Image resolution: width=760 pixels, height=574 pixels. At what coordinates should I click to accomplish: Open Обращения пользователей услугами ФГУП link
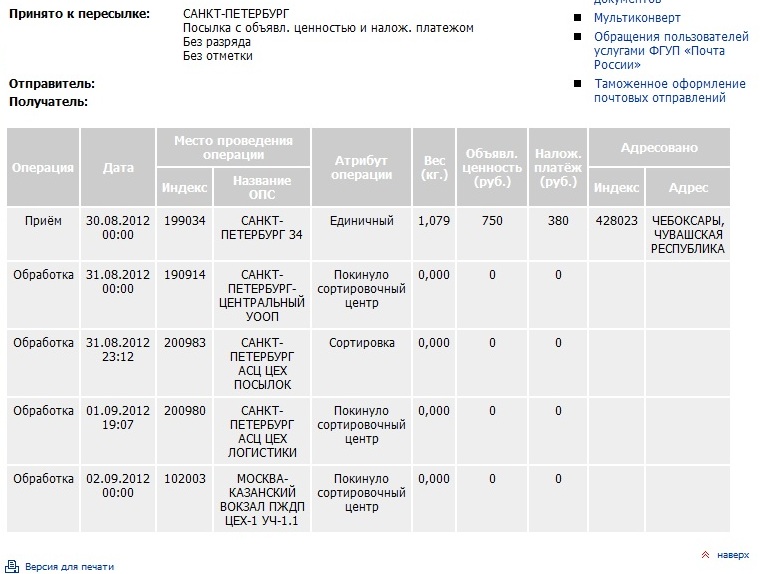(x=671, y=51)
